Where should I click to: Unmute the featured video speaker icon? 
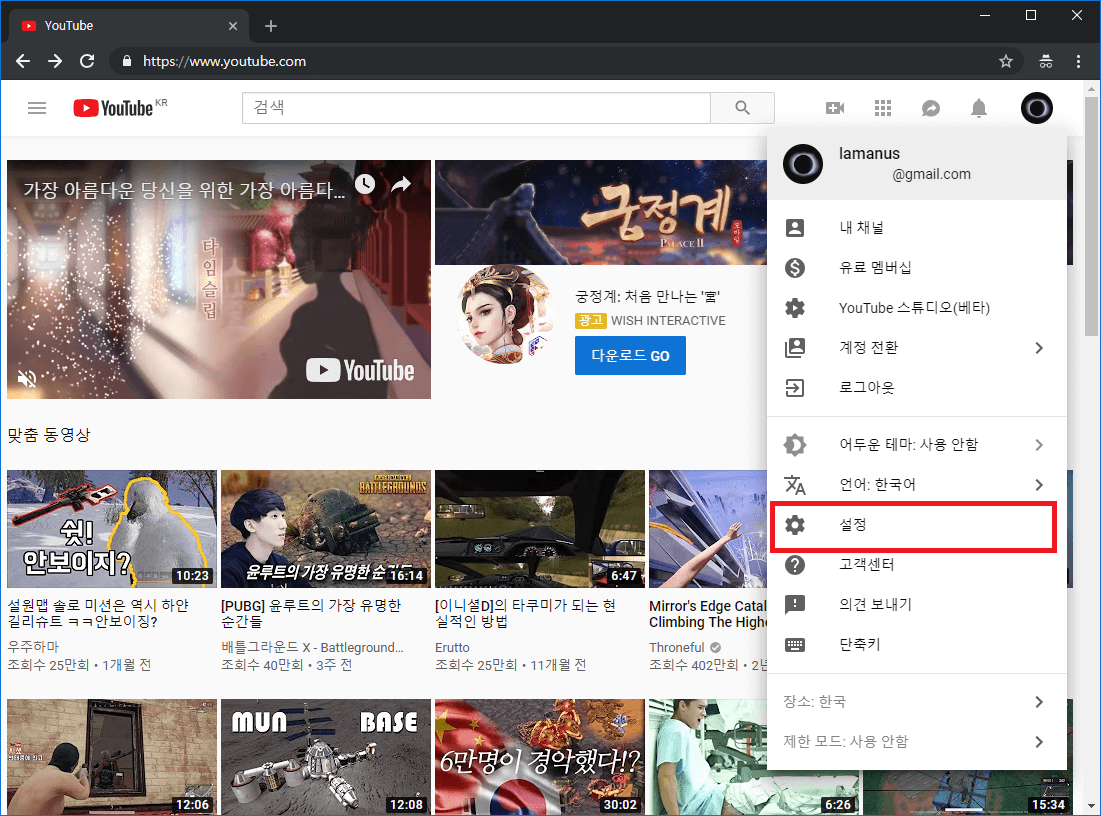(x=28, y=378)
